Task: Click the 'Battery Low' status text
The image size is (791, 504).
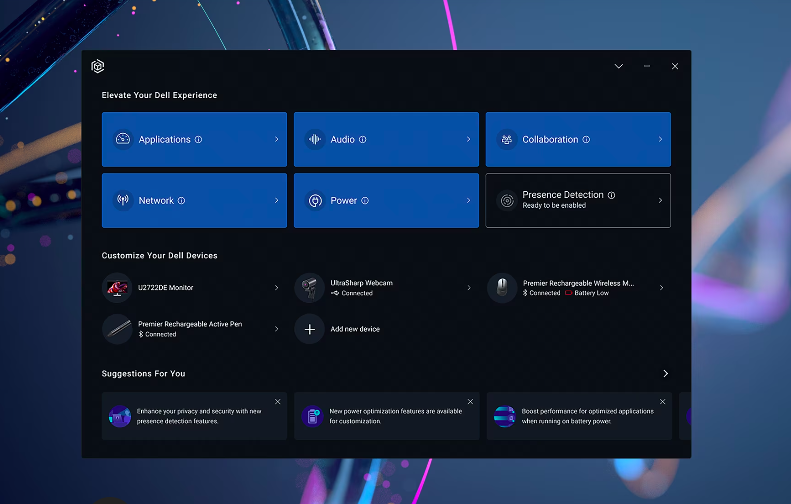Action: [x=592, y=293]
